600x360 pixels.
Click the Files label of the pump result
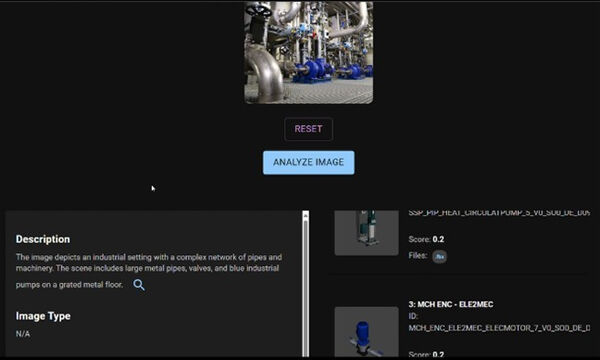(x=418, y=255)
